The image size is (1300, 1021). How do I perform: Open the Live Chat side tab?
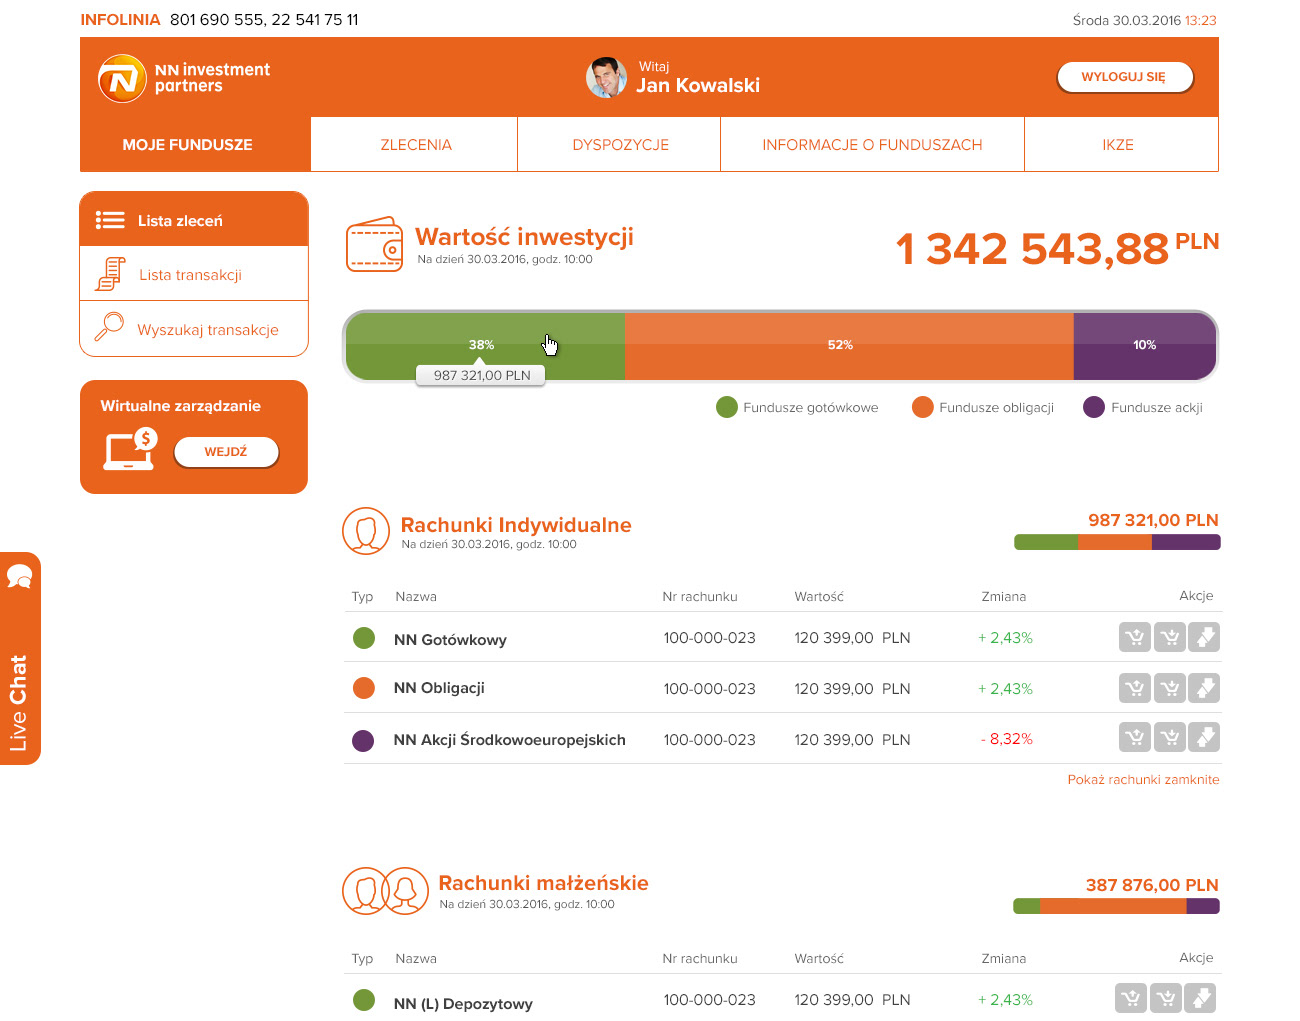(x=20, y=658)
